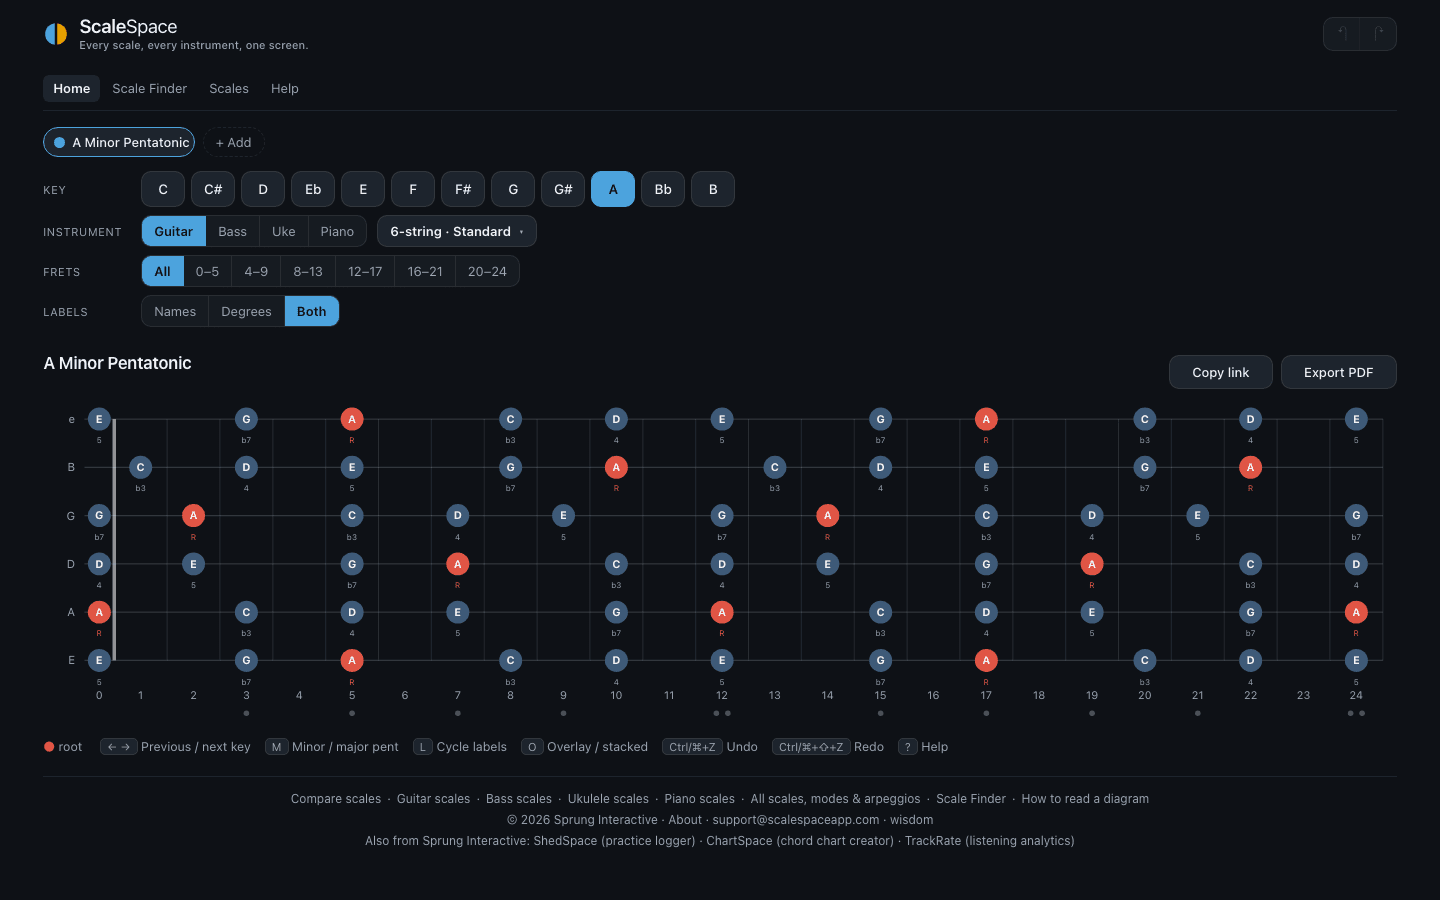Set labels to Names only
The height and width of the screenshot is (900, 1440).
coord(175,311)
